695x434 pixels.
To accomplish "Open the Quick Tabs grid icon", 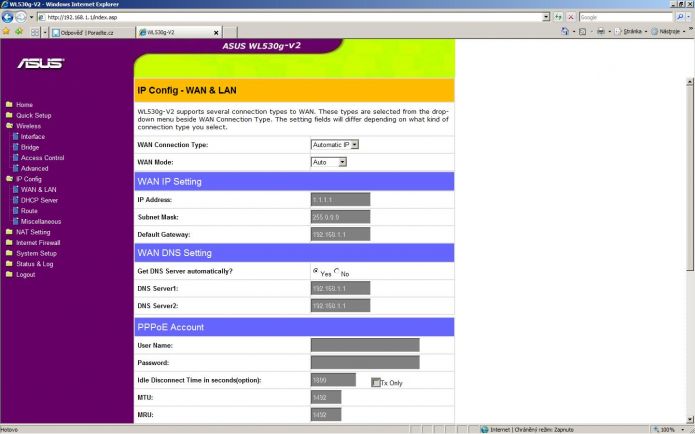I will click(x=35, y=32).
